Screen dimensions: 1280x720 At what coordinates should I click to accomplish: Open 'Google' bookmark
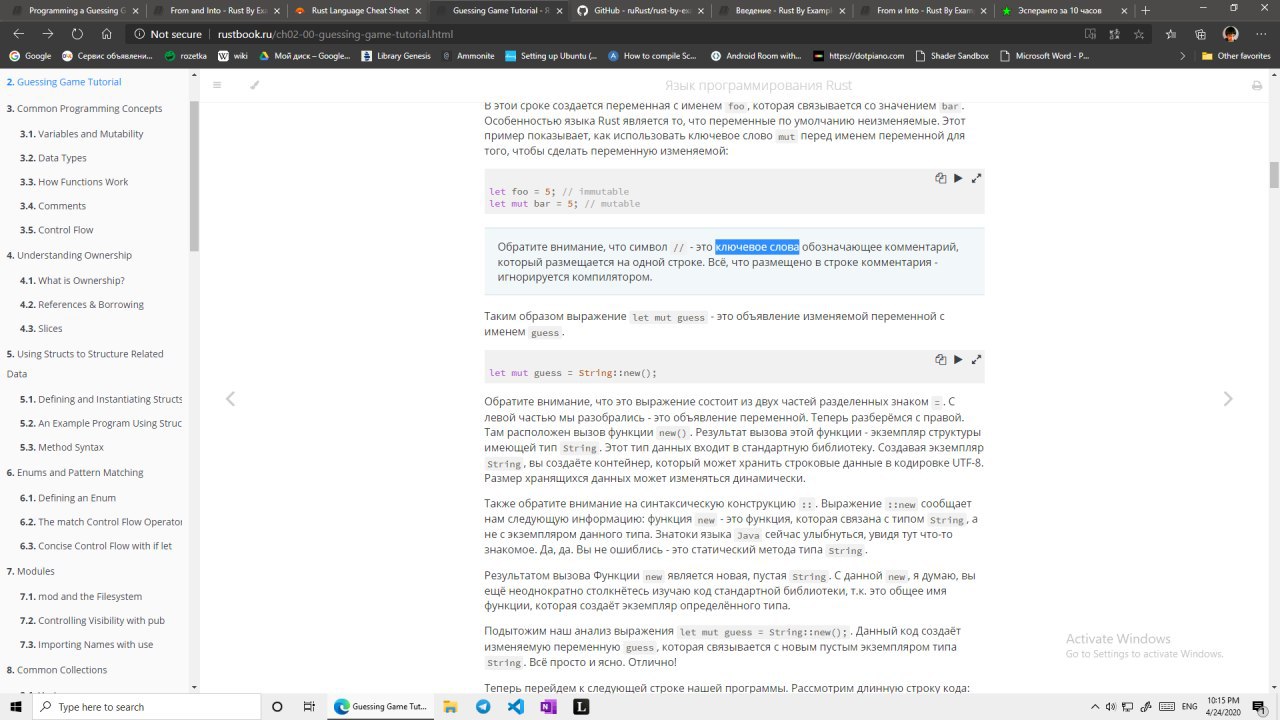[x=30, y=56]
